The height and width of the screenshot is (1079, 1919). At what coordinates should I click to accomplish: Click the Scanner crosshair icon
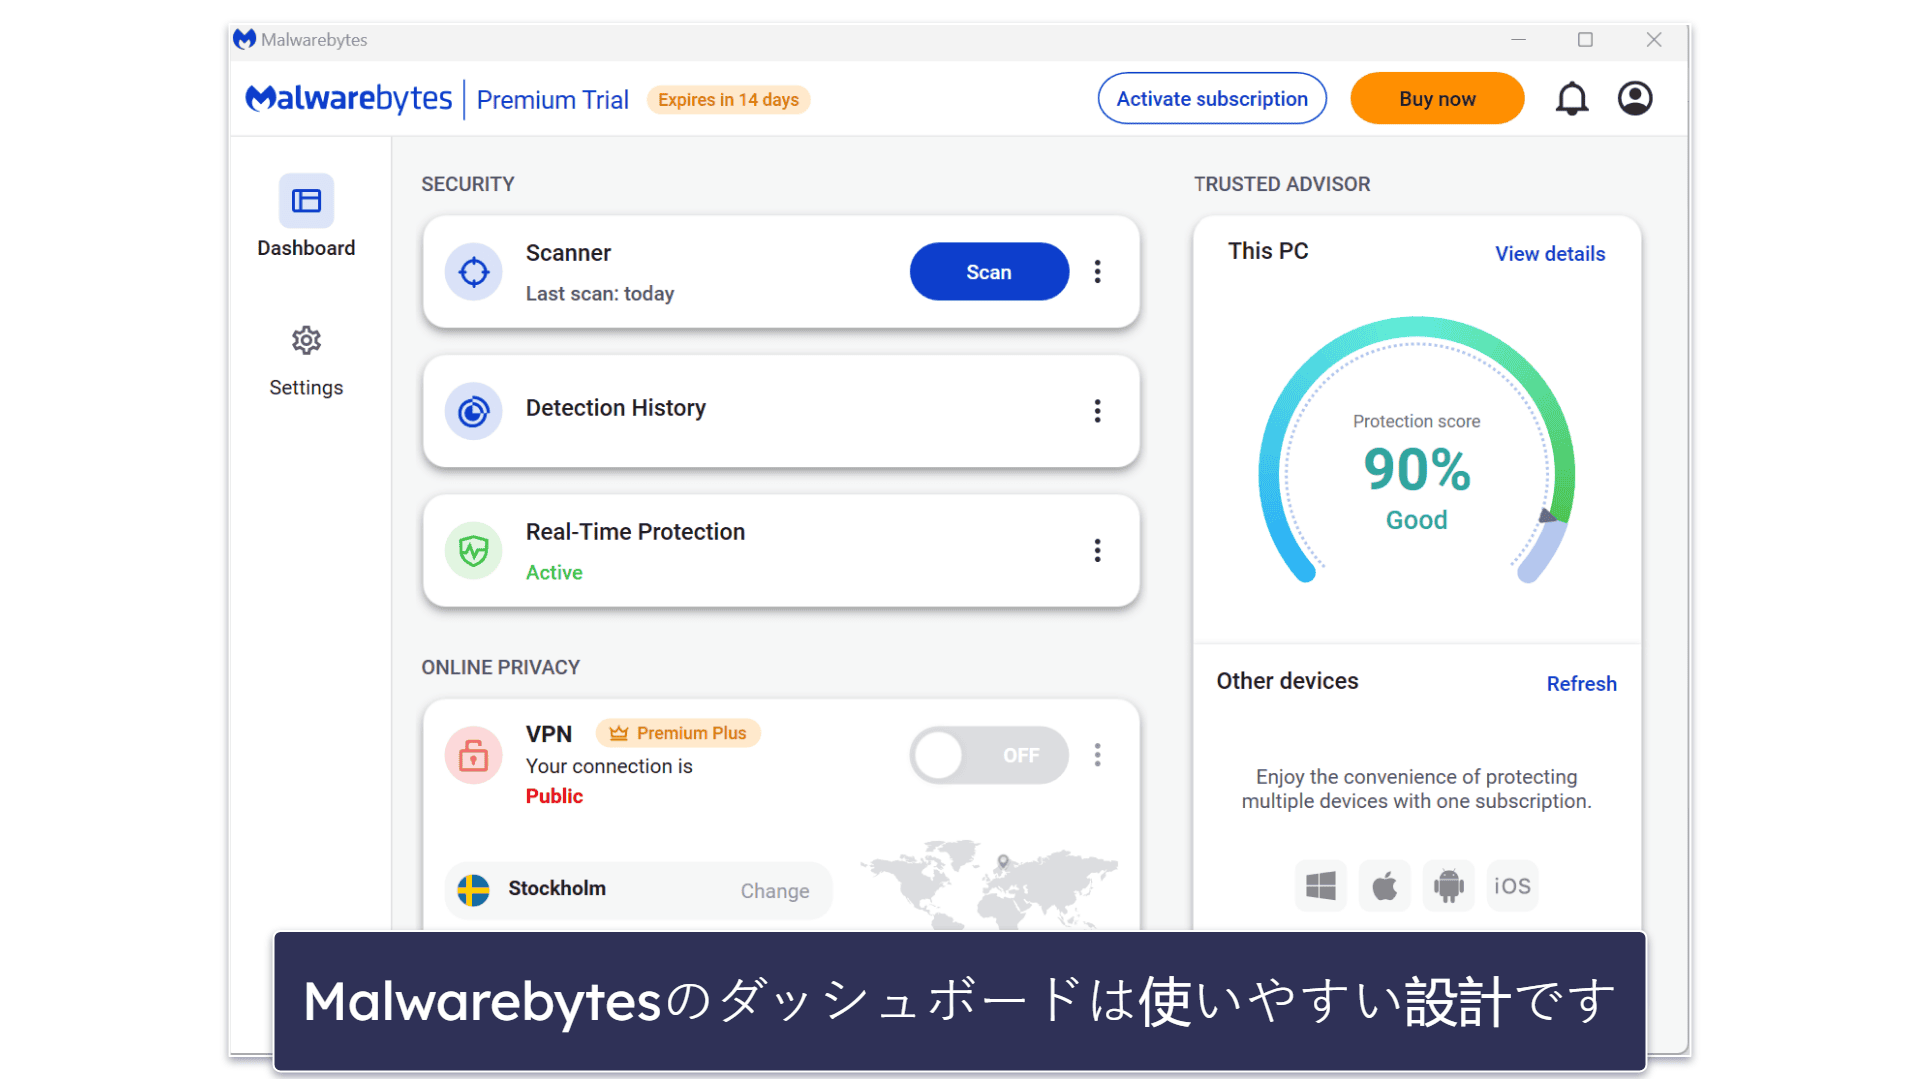click(x=473, y=272)
